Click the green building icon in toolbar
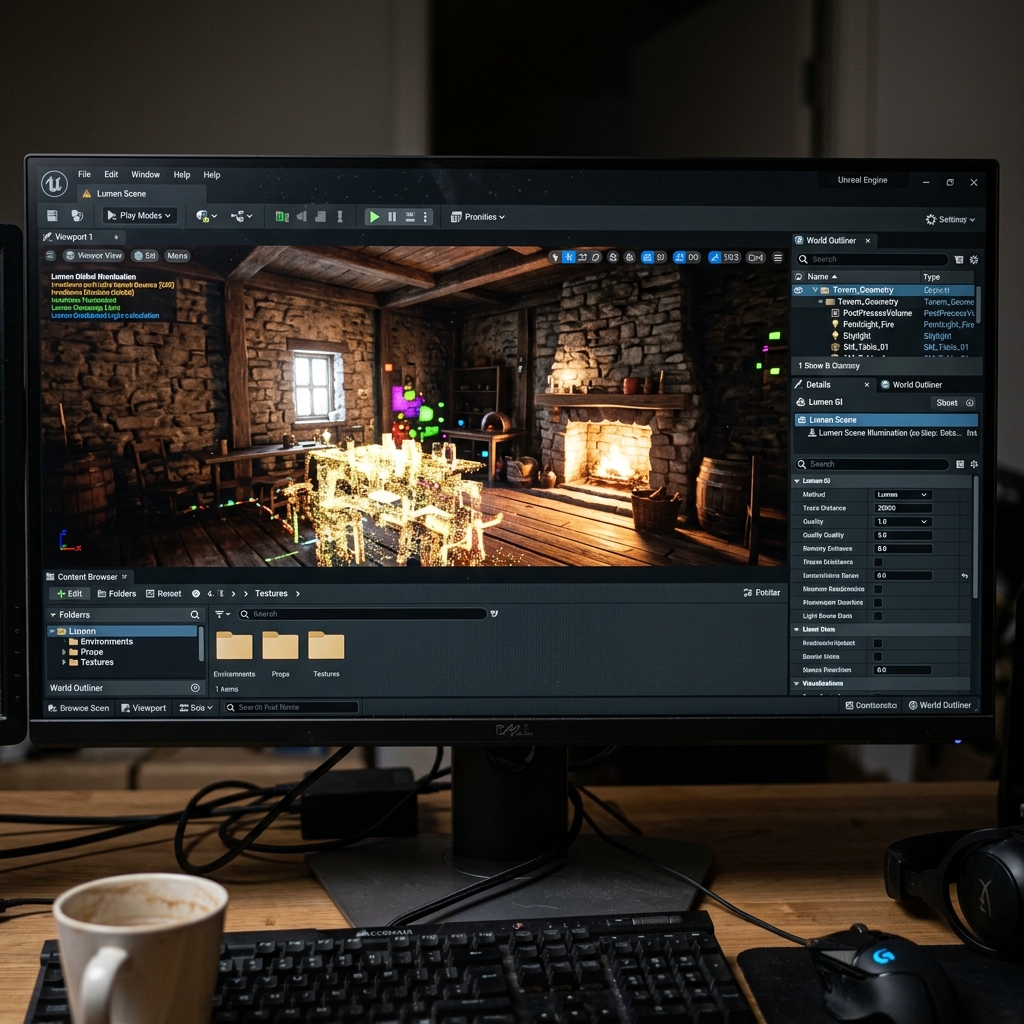 [282, 216]
